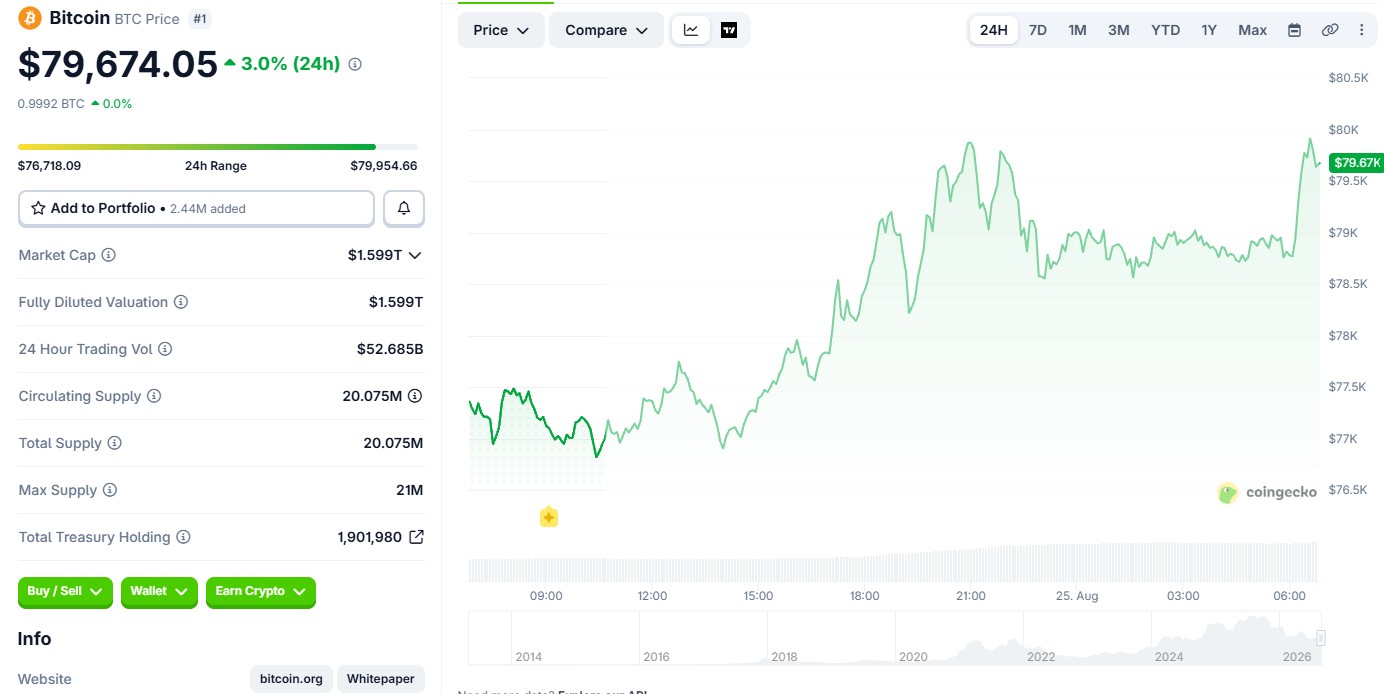Select the 3M time range tab
This screenshot has height=694, width=1384.
(x=1119, y=30)
